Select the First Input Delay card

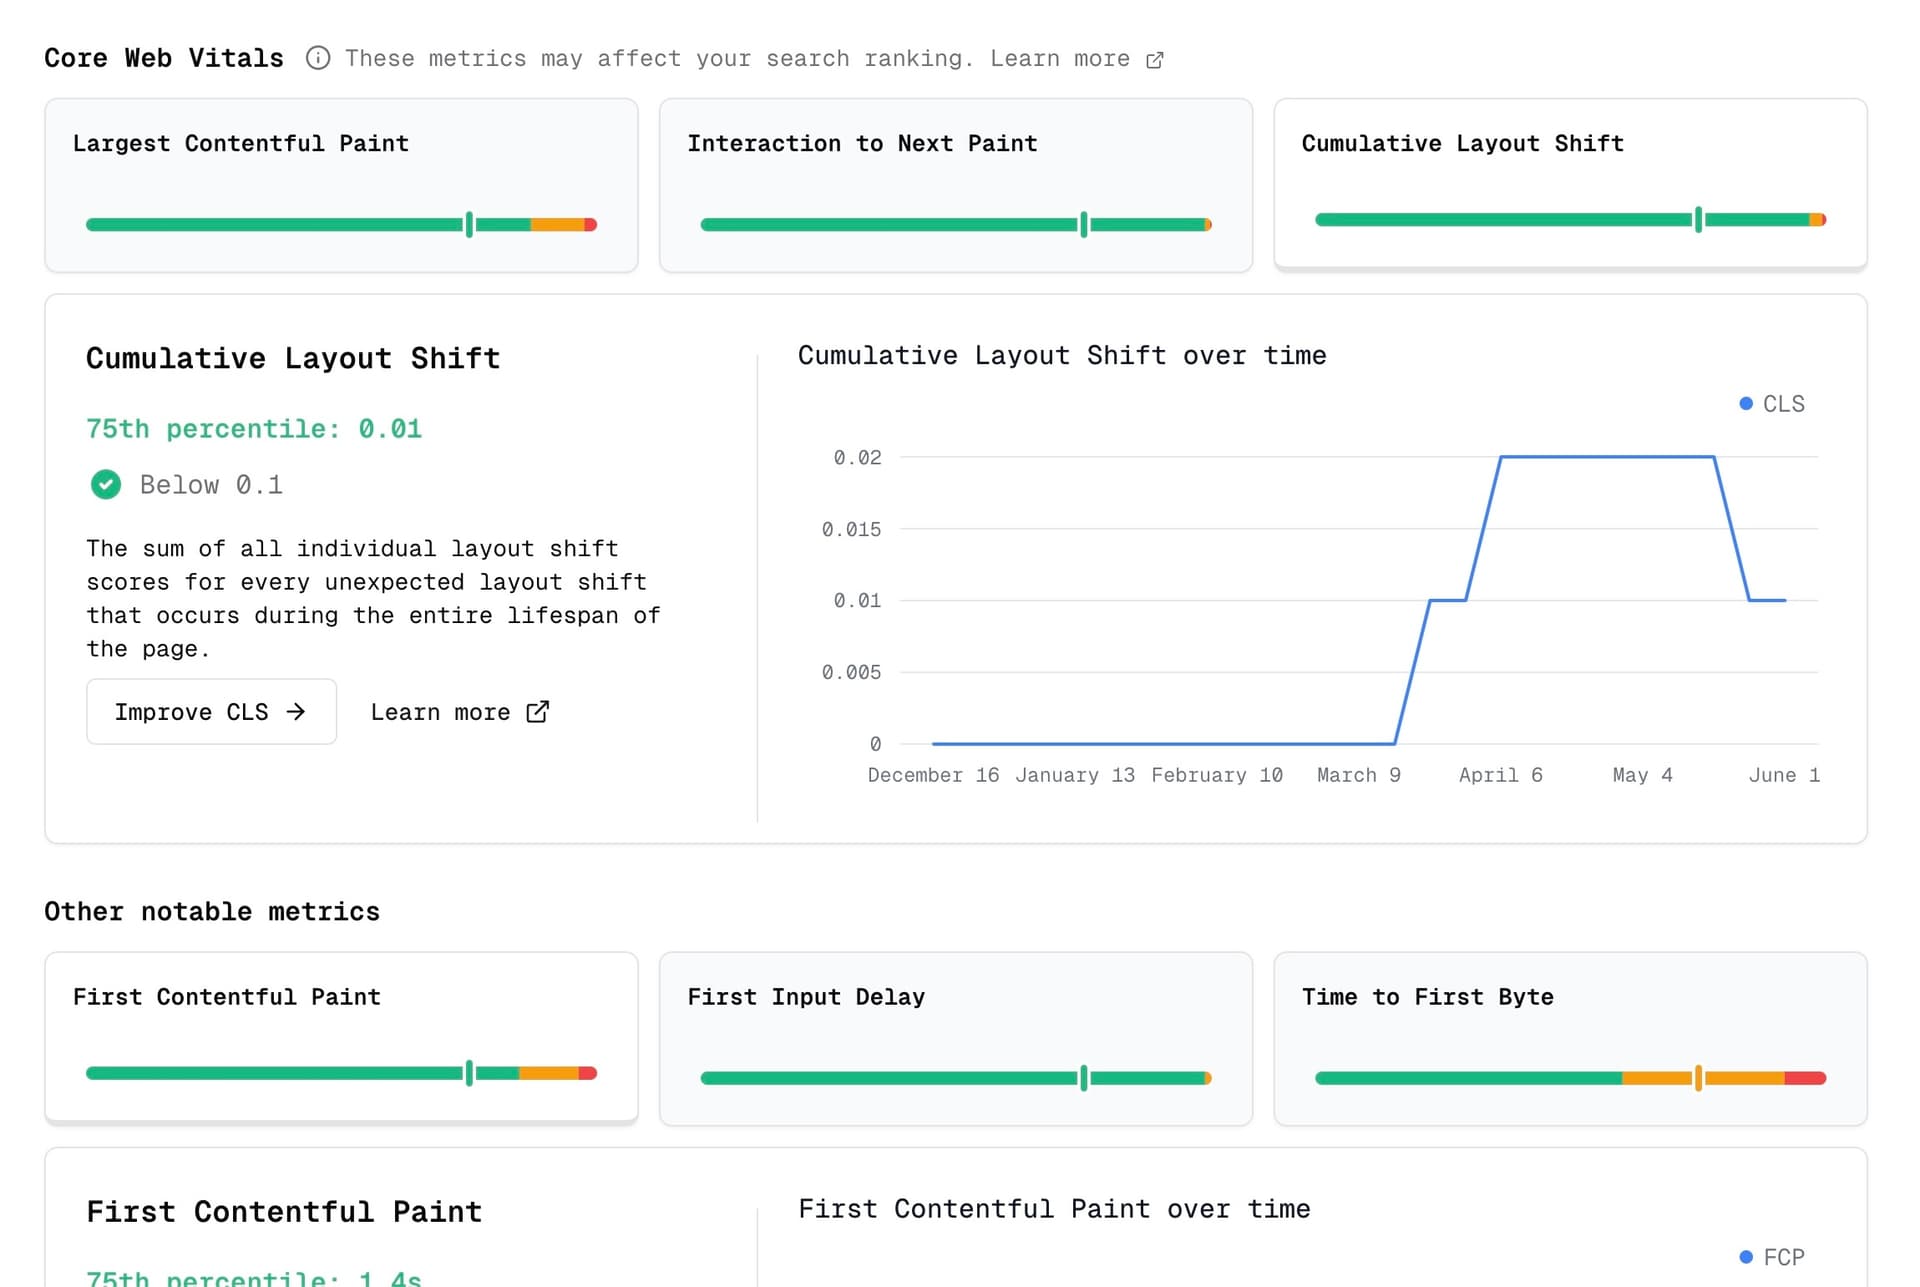[955, 1038]
